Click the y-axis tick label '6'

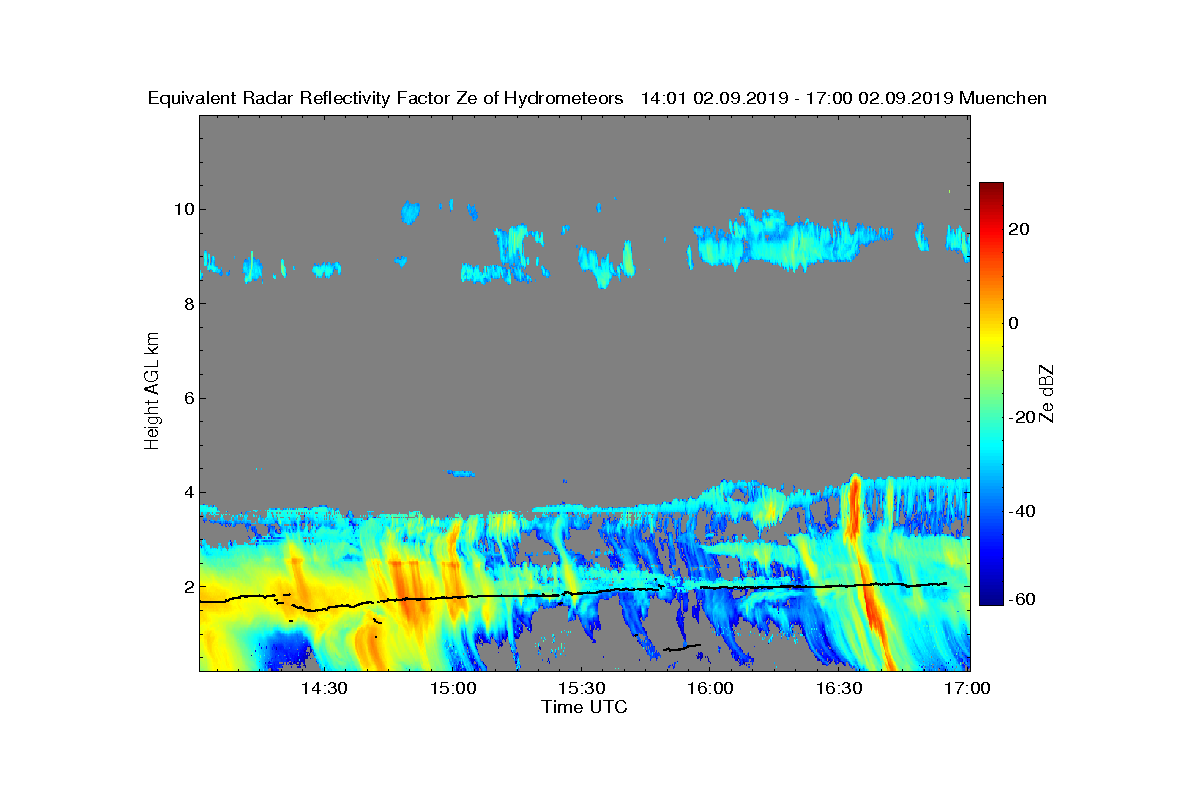[187, 398]
